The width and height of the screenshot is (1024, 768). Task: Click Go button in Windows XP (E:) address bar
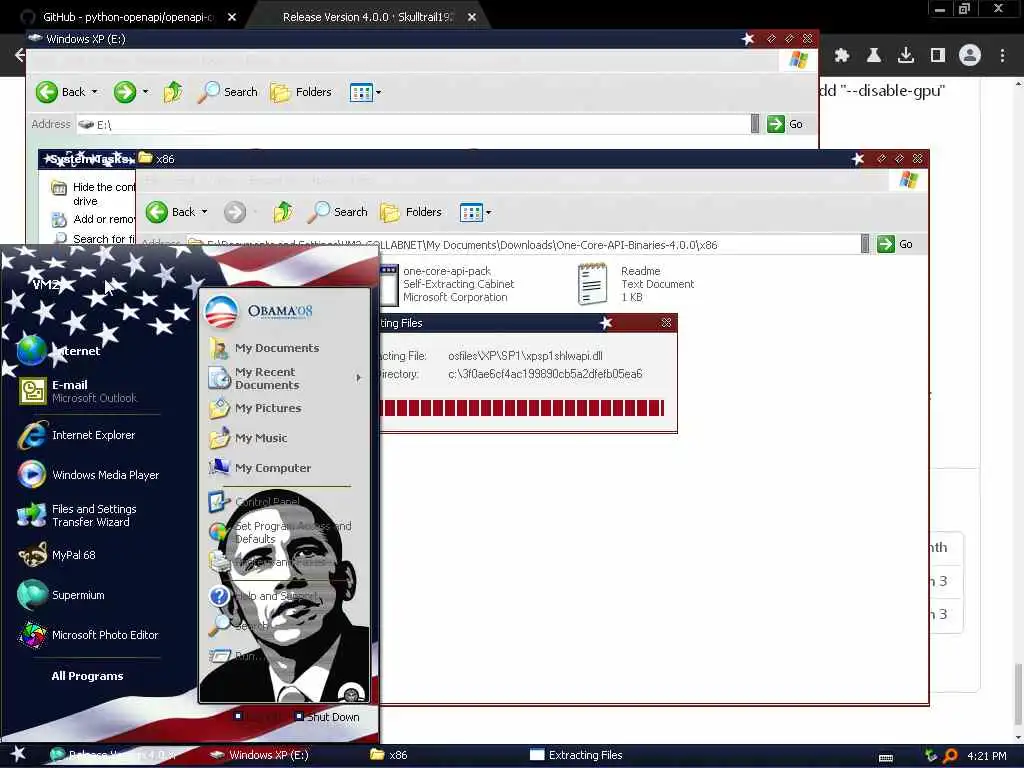point(786,124)
